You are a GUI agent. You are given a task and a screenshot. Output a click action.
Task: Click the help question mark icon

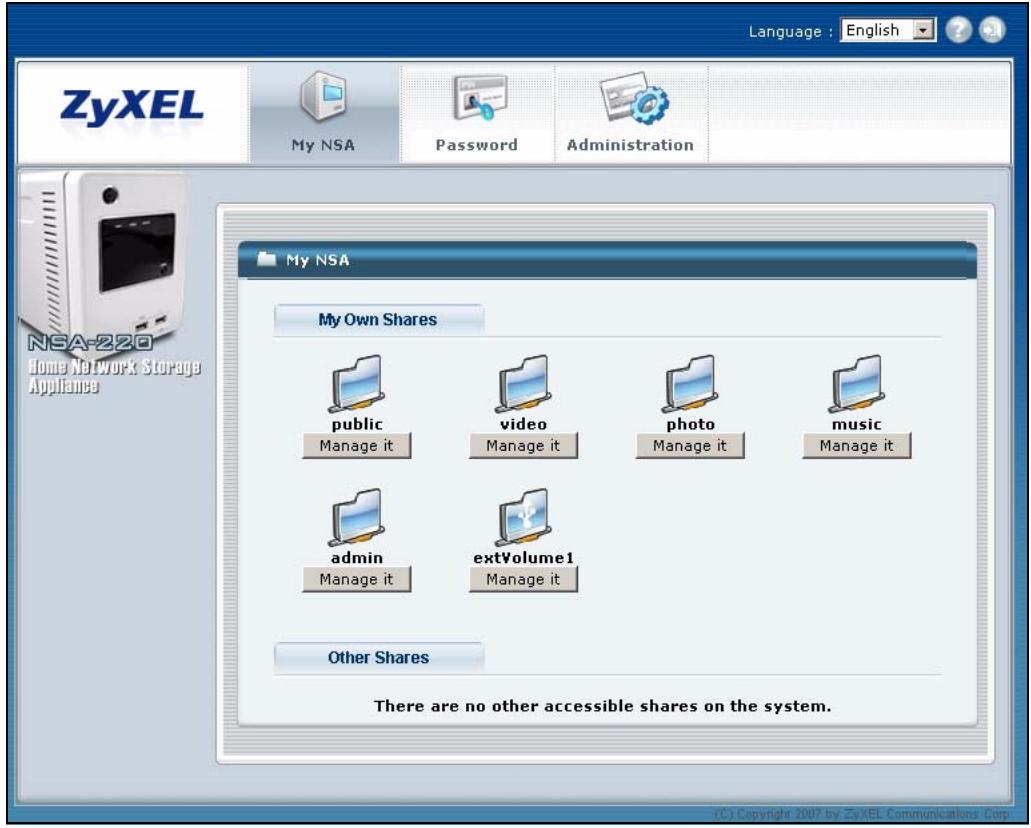tap(959, 30)
